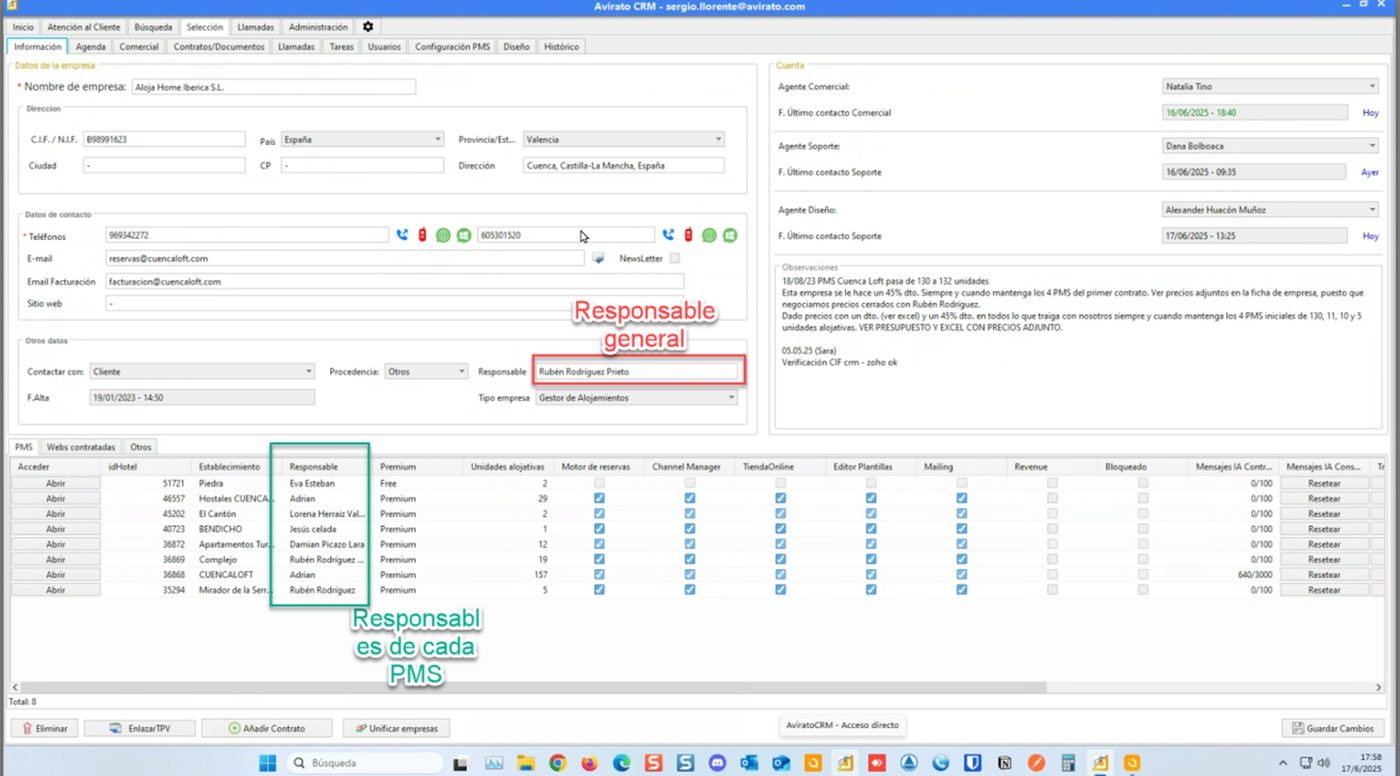Open the Contactar con dropdown
Image resolution: width=1400 pixels, height=776 pixels.
pyautogui.click(x=202, y=371)
